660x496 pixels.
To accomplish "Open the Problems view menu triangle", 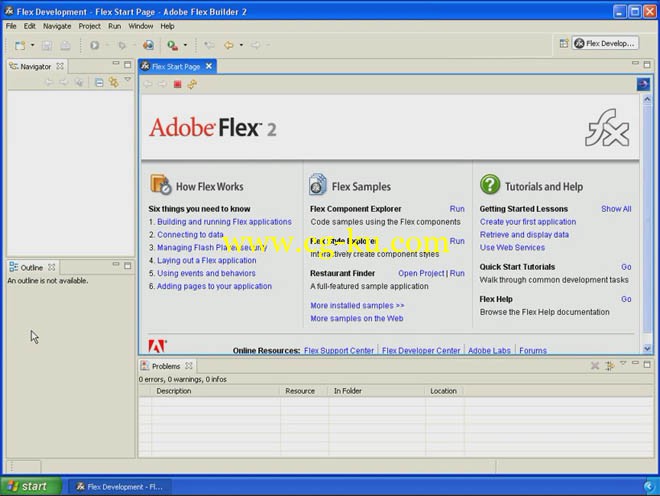I will [x=623, y=363].
